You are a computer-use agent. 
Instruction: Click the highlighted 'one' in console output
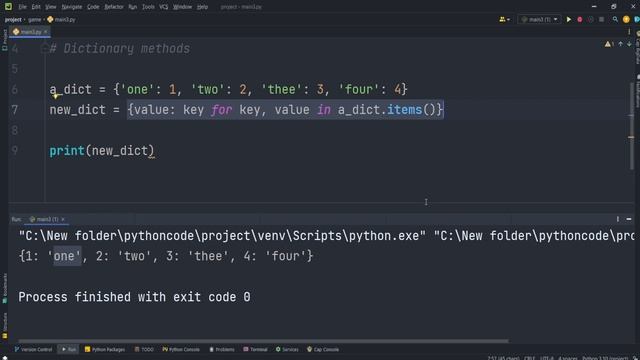click(67, 256)
